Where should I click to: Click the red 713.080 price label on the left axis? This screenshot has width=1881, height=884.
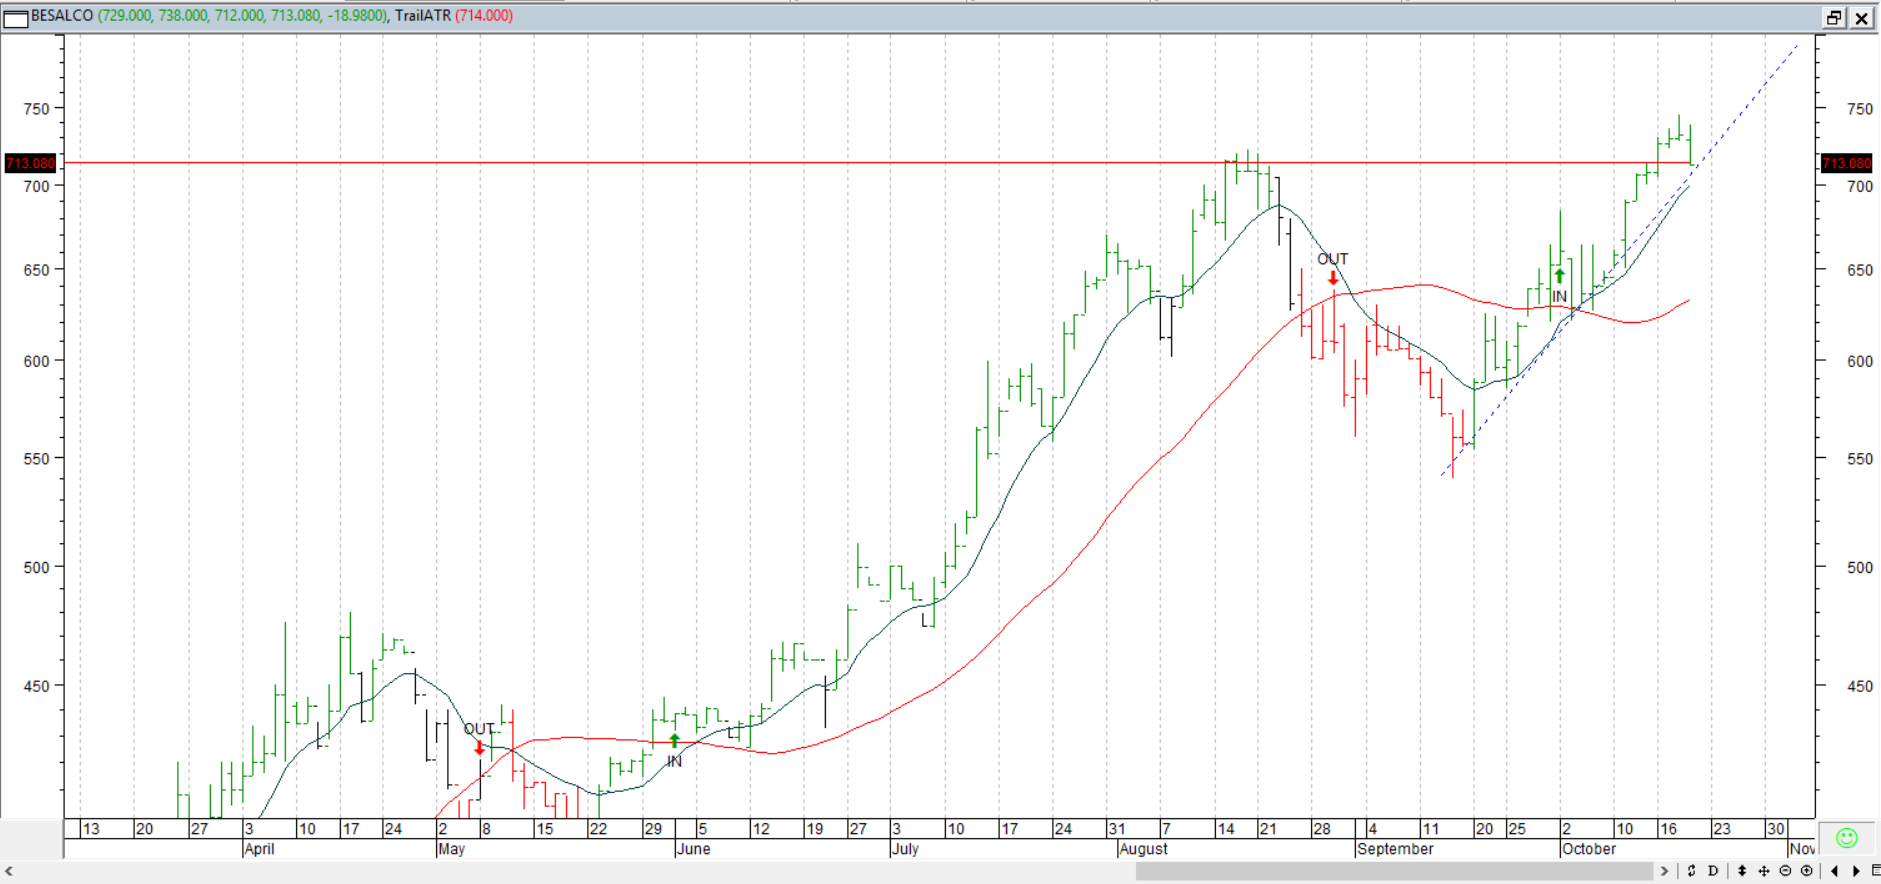point(31,163)
